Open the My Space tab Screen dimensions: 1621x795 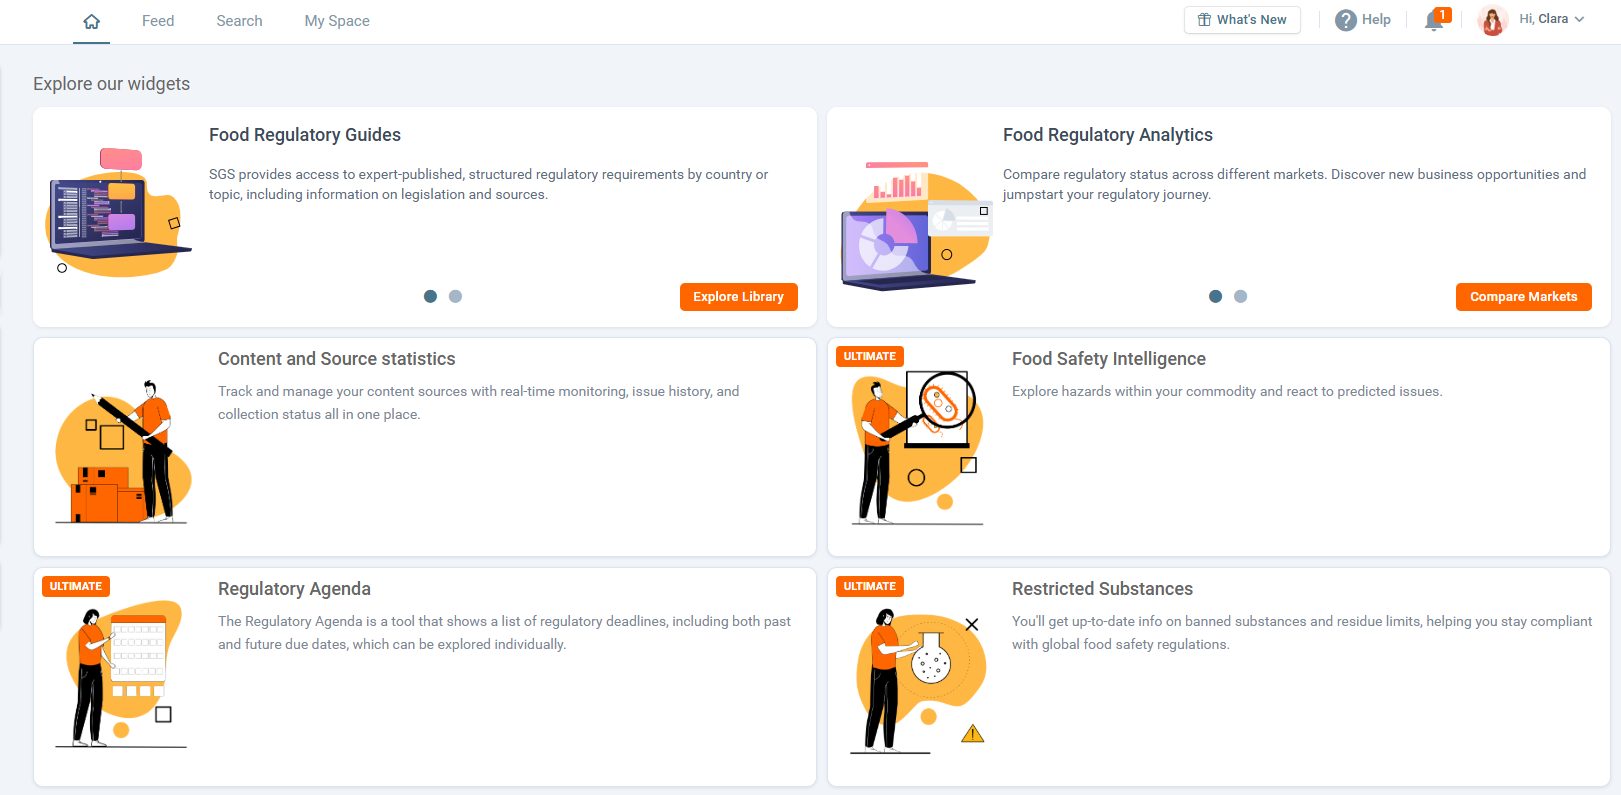[337, 21]
